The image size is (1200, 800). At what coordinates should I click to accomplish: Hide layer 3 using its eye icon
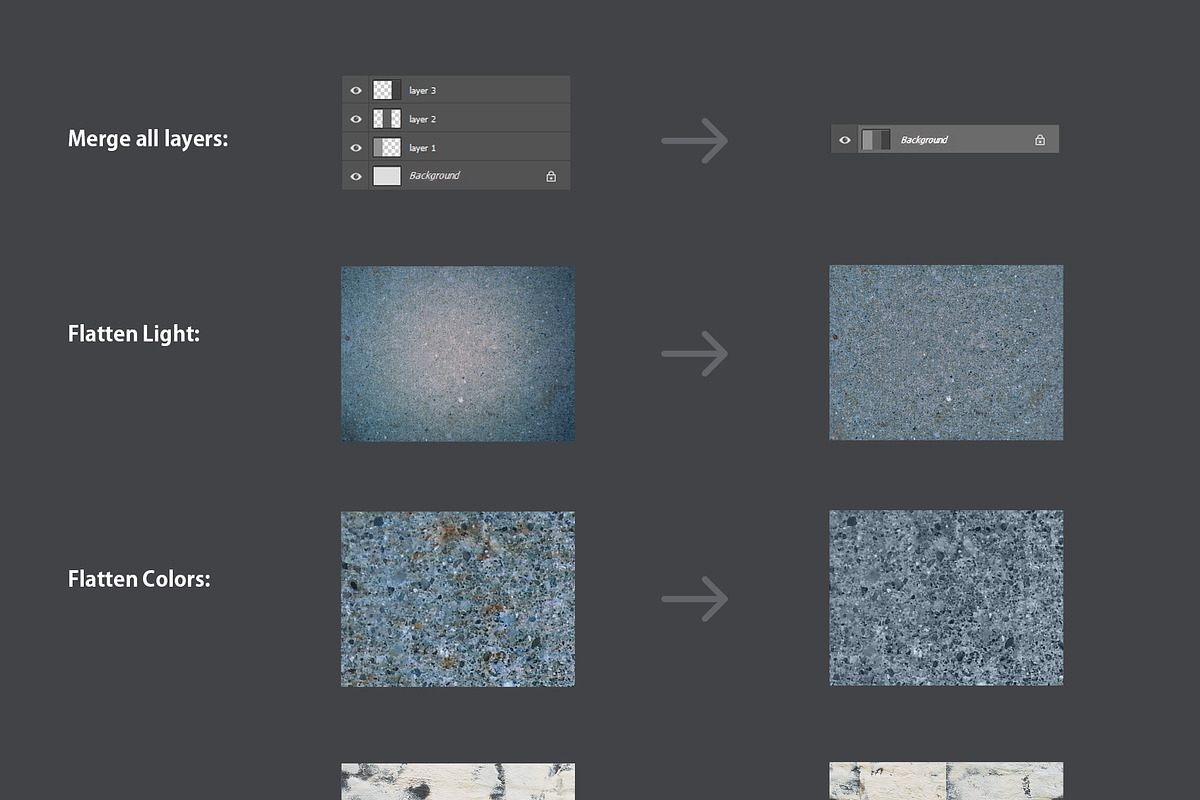coord(356,90)
